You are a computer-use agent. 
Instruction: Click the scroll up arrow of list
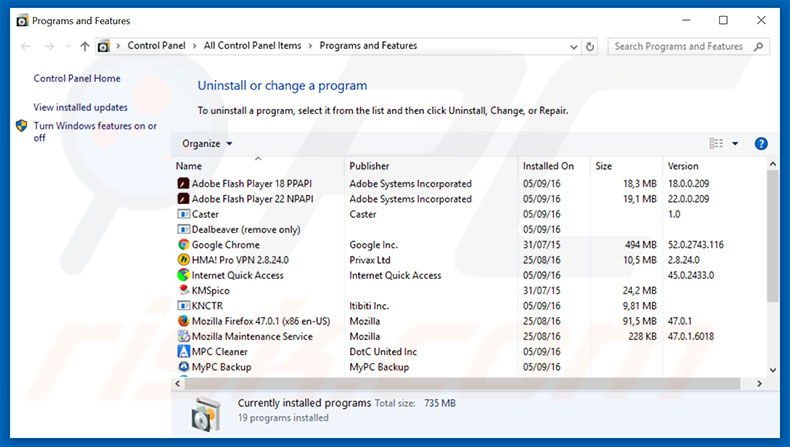coord(772,164)
